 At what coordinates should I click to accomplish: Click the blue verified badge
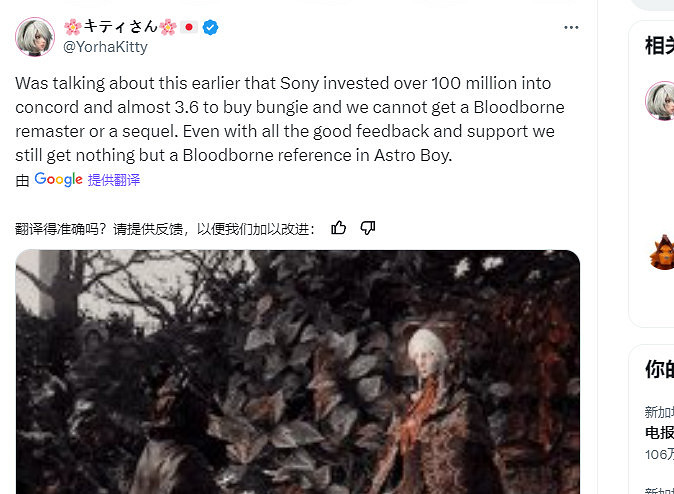coord(210,27)
